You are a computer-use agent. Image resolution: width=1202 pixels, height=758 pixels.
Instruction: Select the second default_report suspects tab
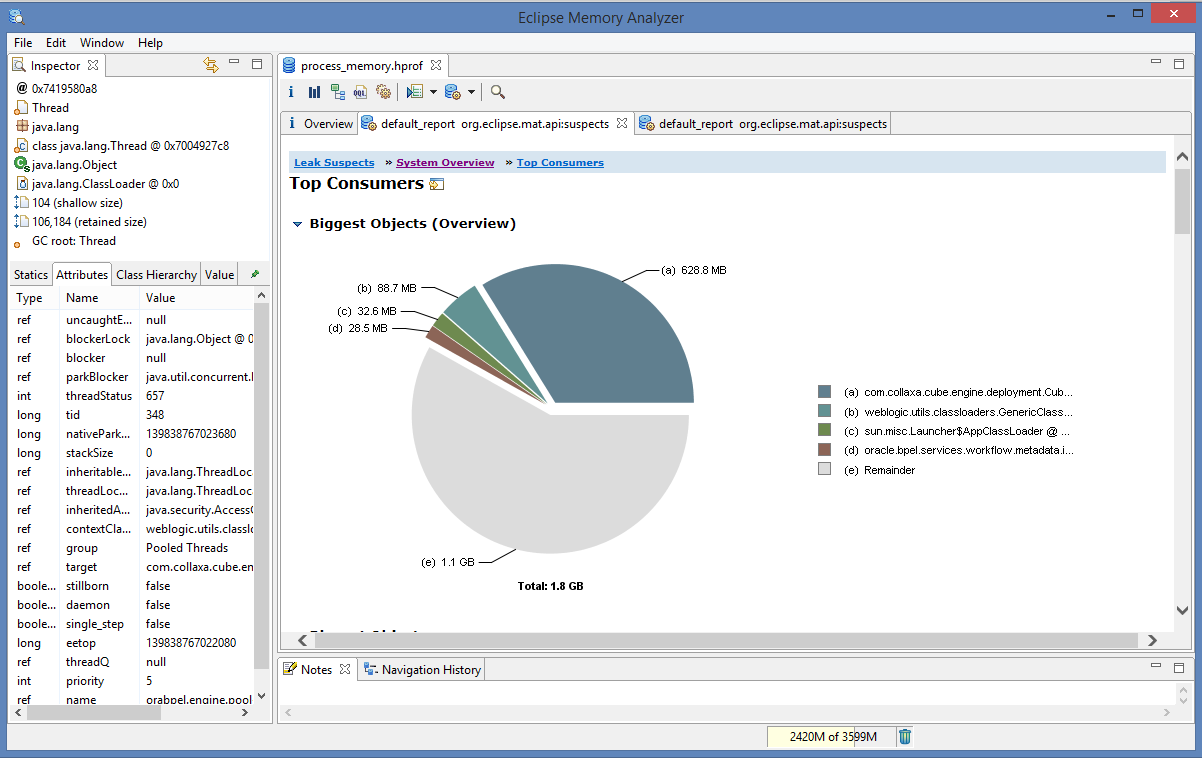(x=763, y=124)
